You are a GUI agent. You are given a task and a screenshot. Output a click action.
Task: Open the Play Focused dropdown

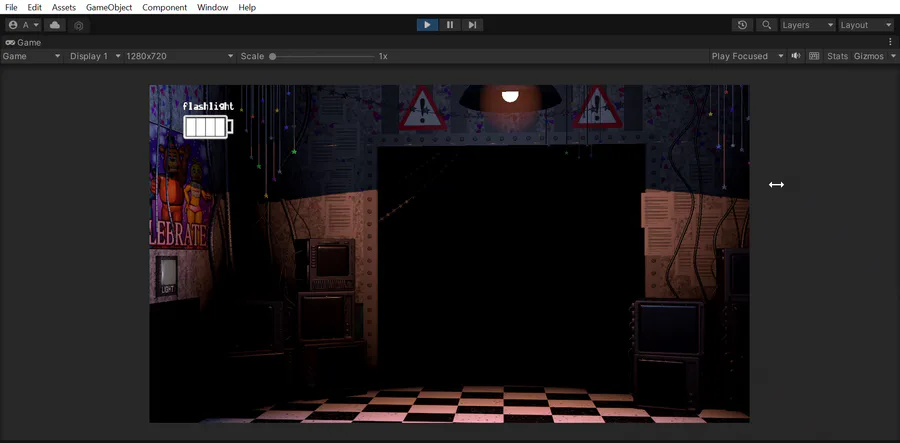747,56
